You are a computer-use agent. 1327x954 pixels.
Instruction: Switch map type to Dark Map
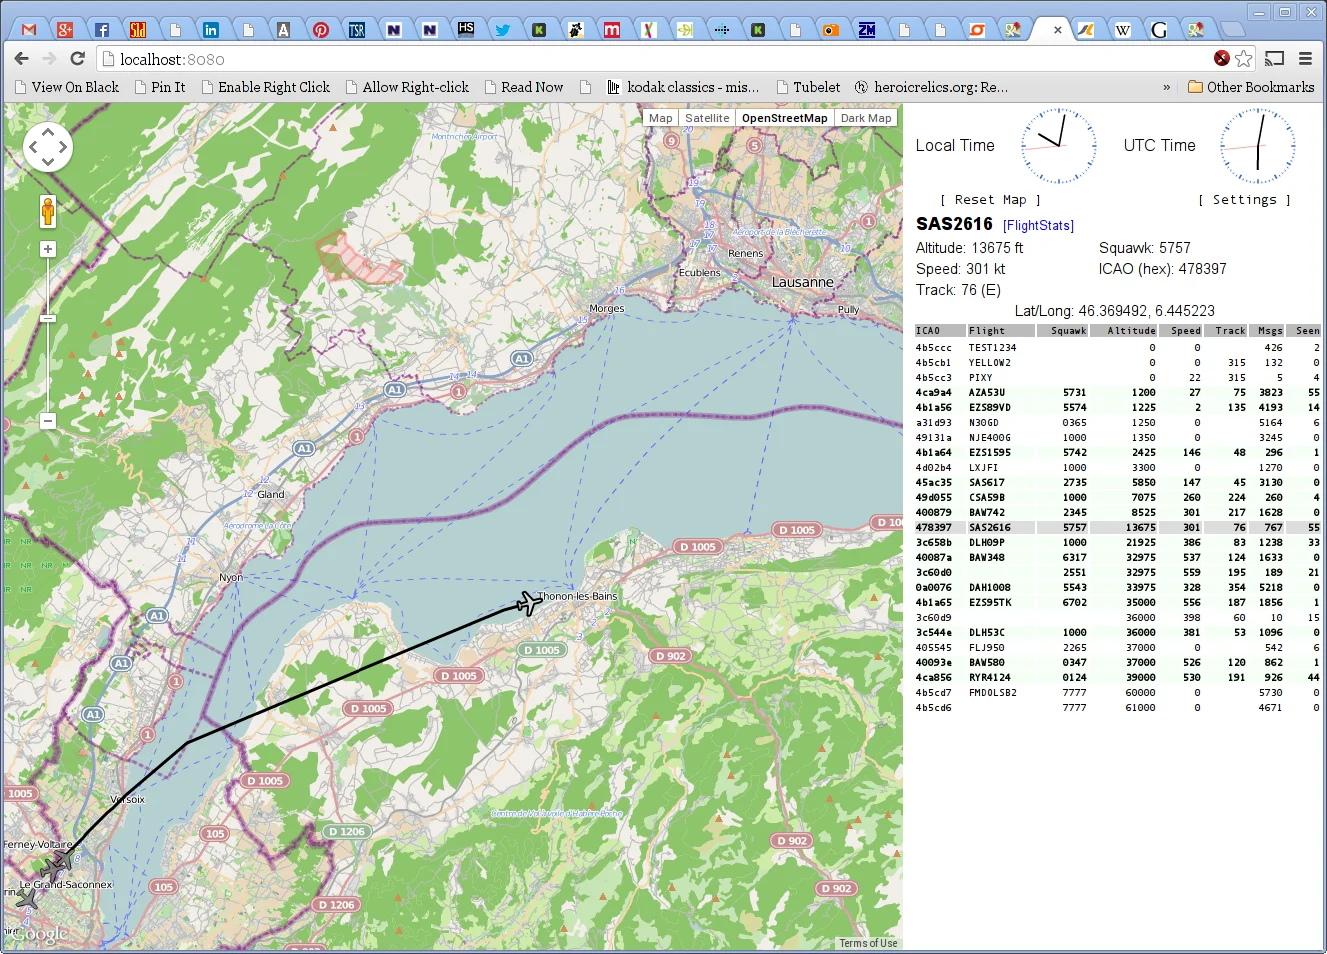866,118
